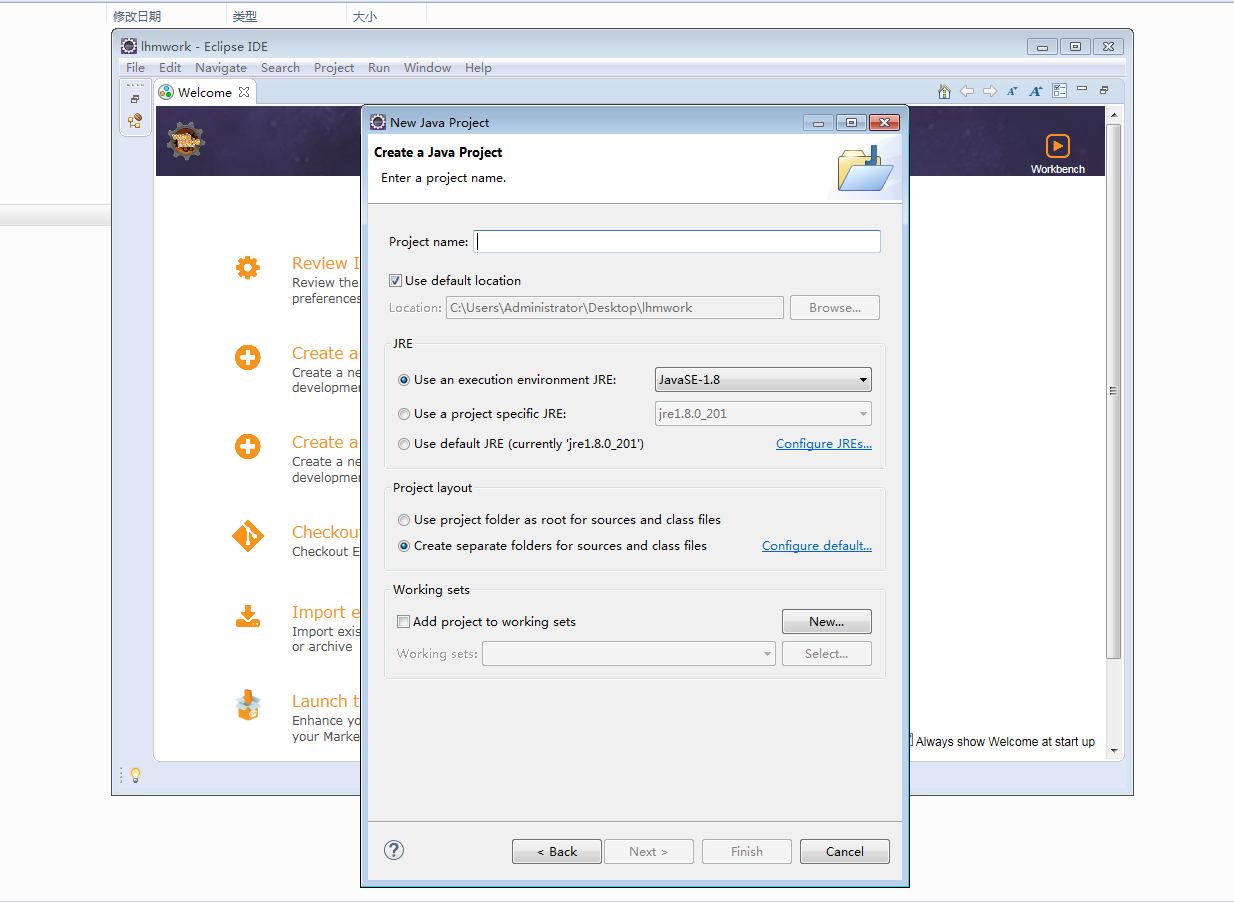Open the Configure default layout link
Image resolution: width=1234 pixels, height=902 pixels.
pos(817,546)
